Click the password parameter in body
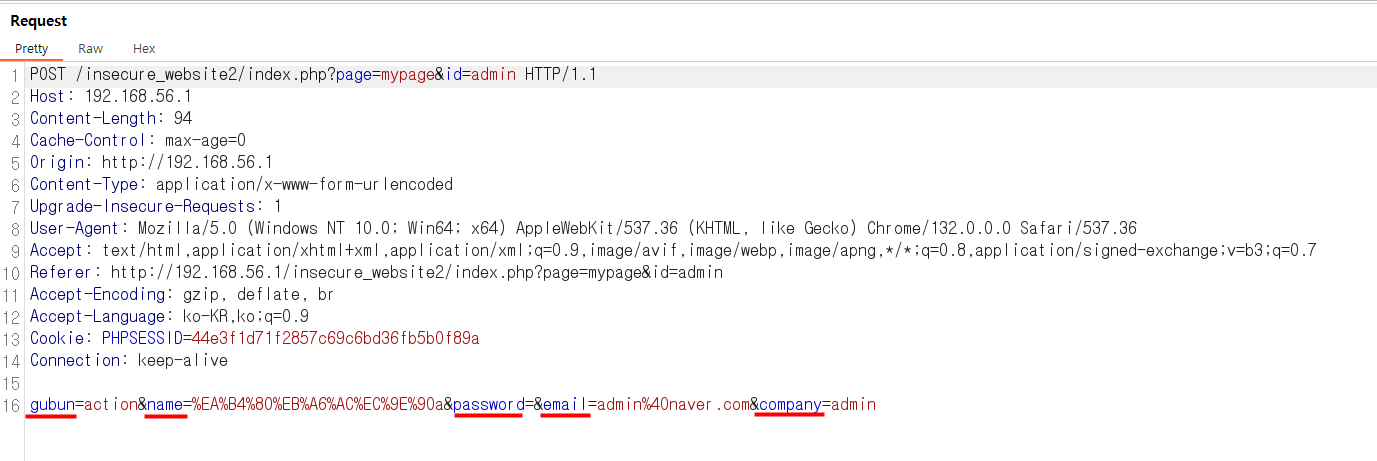The height and width of the screenshot is (461, 1377). (488, 405)
